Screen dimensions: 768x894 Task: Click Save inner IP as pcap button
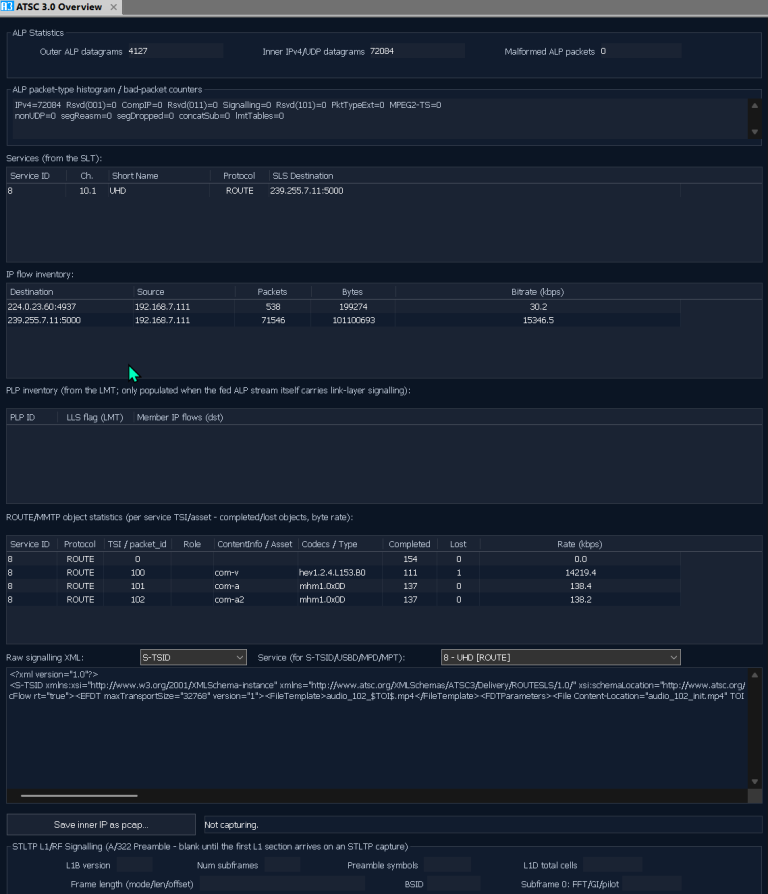click(x=101, y=824)
